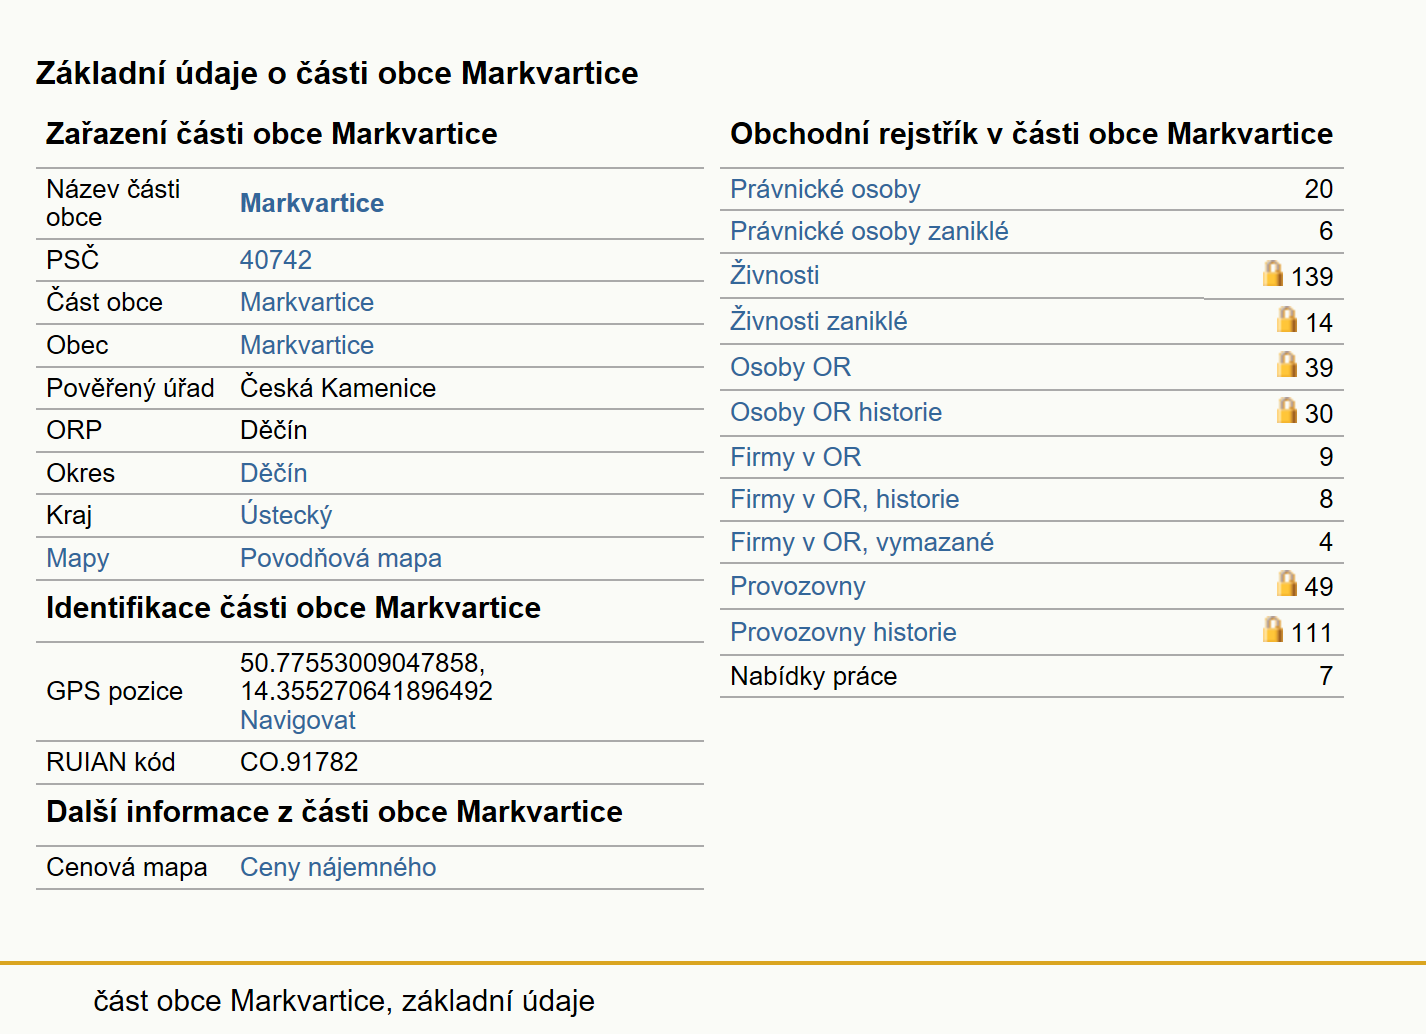Open Právnické osoby zaniklé listing
Screen dimensions: 1426x1034
click(869, 231)
